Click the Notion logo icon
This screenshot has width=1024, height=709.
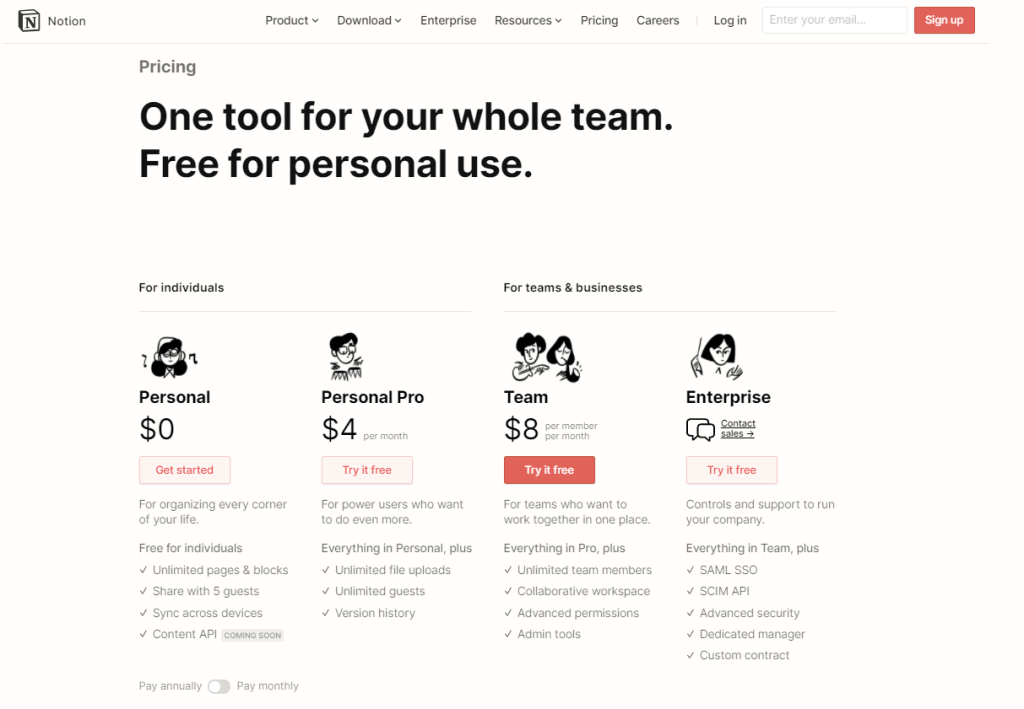[x=29, y=21]
